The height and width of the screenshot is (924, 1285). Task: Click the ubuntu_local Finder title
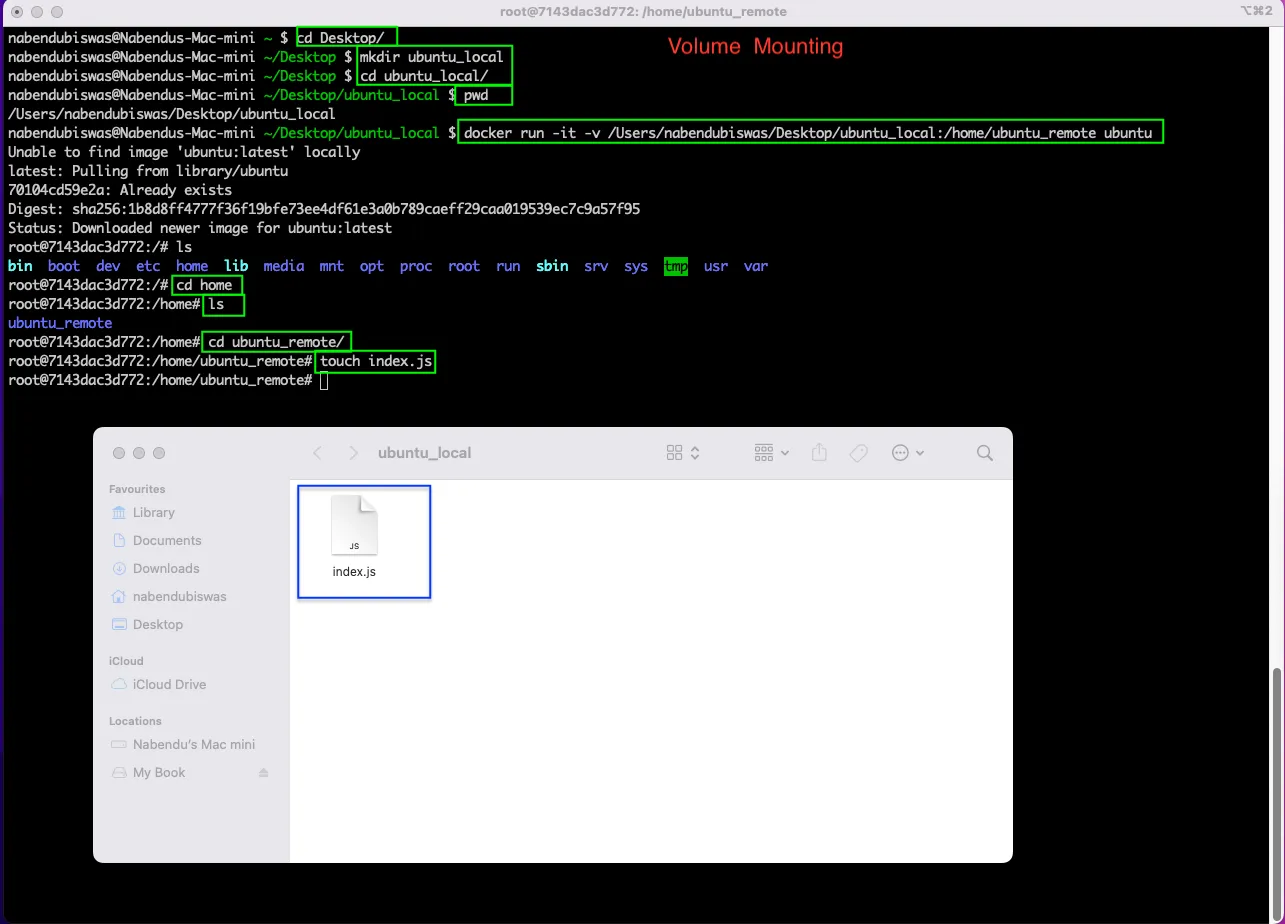pos(425,453)
